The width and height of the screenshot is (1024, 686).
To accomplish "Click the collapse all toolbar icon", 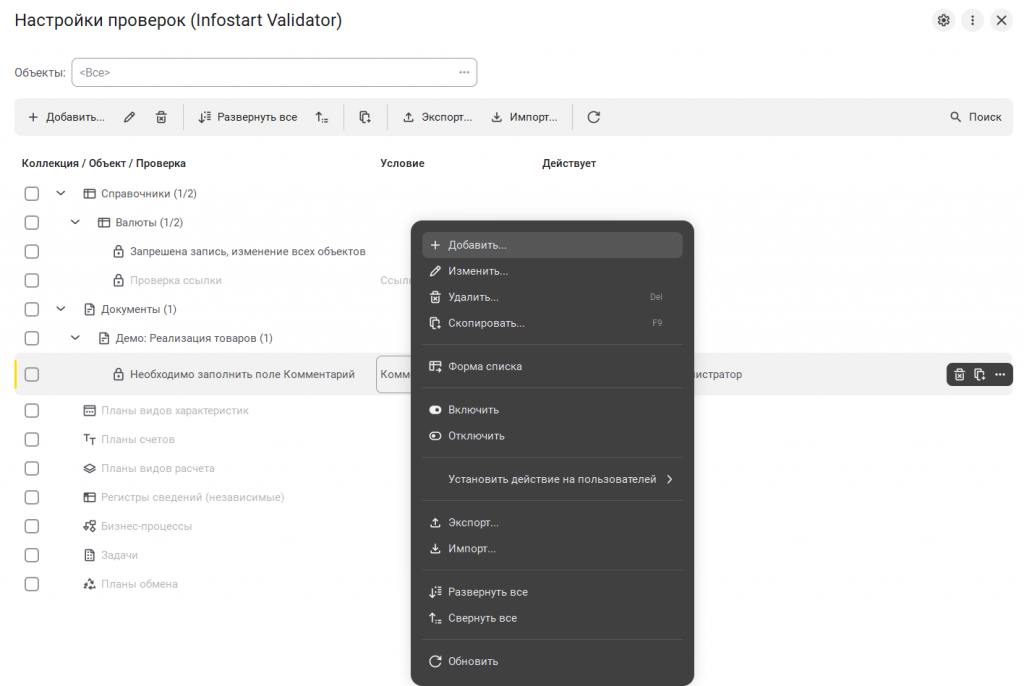I will point(321,117).
